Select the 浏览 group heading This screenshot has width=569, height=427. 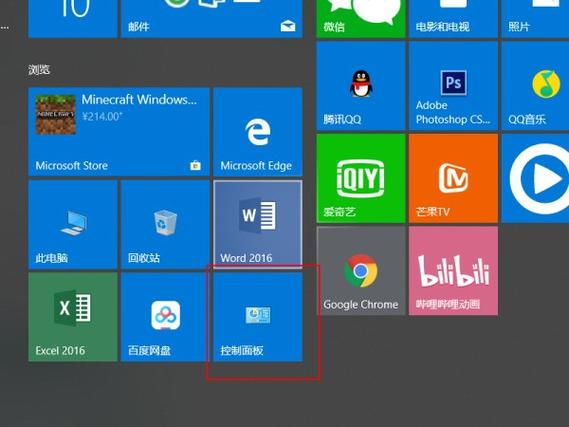click(39, 69)
